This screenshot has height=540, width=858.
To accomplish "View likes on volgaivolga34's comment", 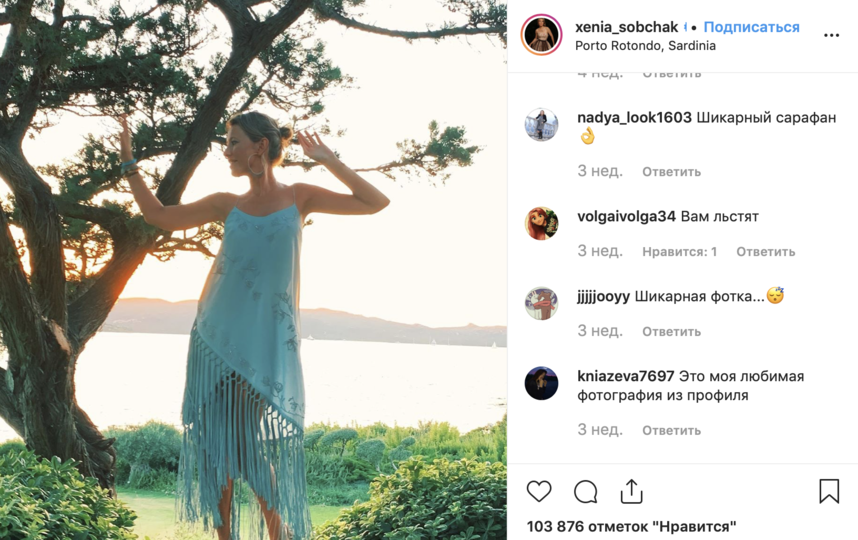I will [679, 252].
